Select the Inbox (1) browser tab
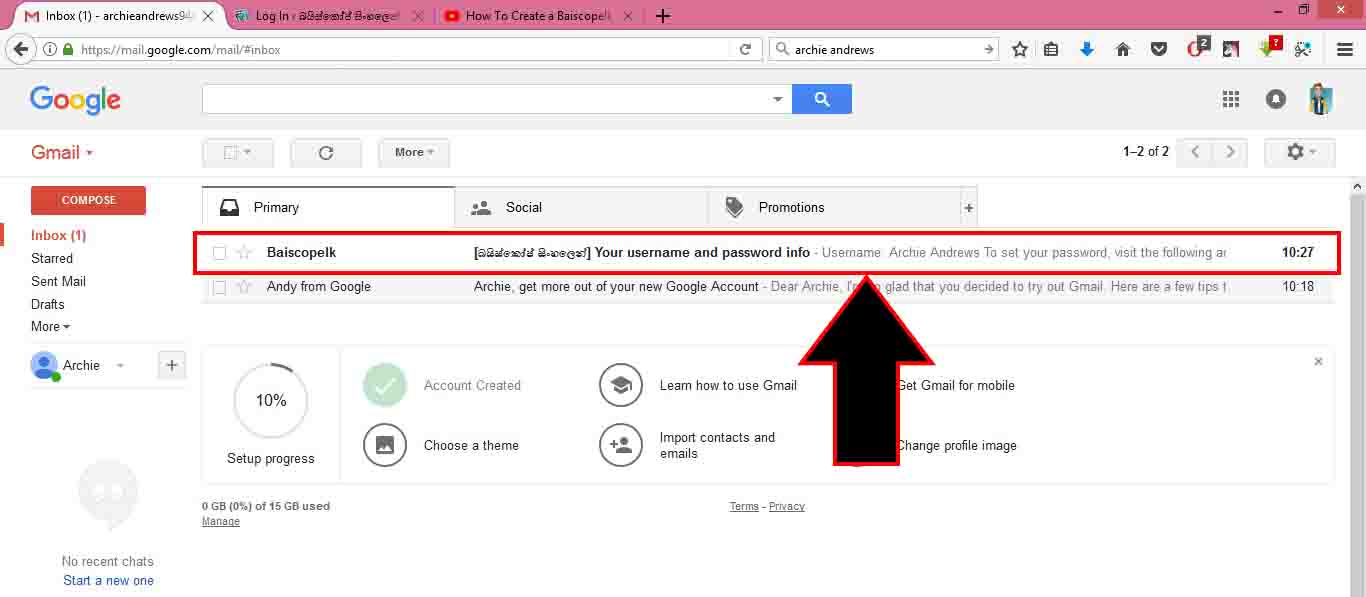Screen dimensions: 1366x597 click(120, 16)
